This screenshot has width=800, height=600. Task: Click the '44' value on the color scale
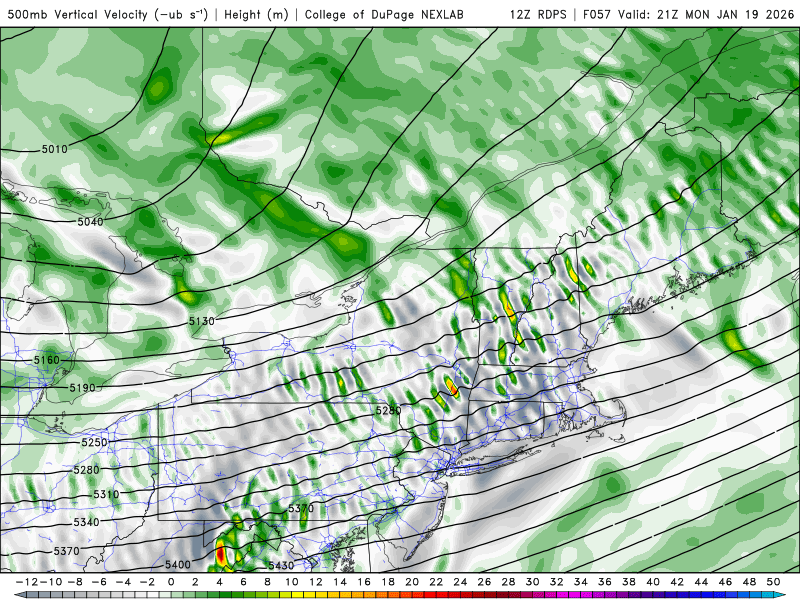[701, 582]
